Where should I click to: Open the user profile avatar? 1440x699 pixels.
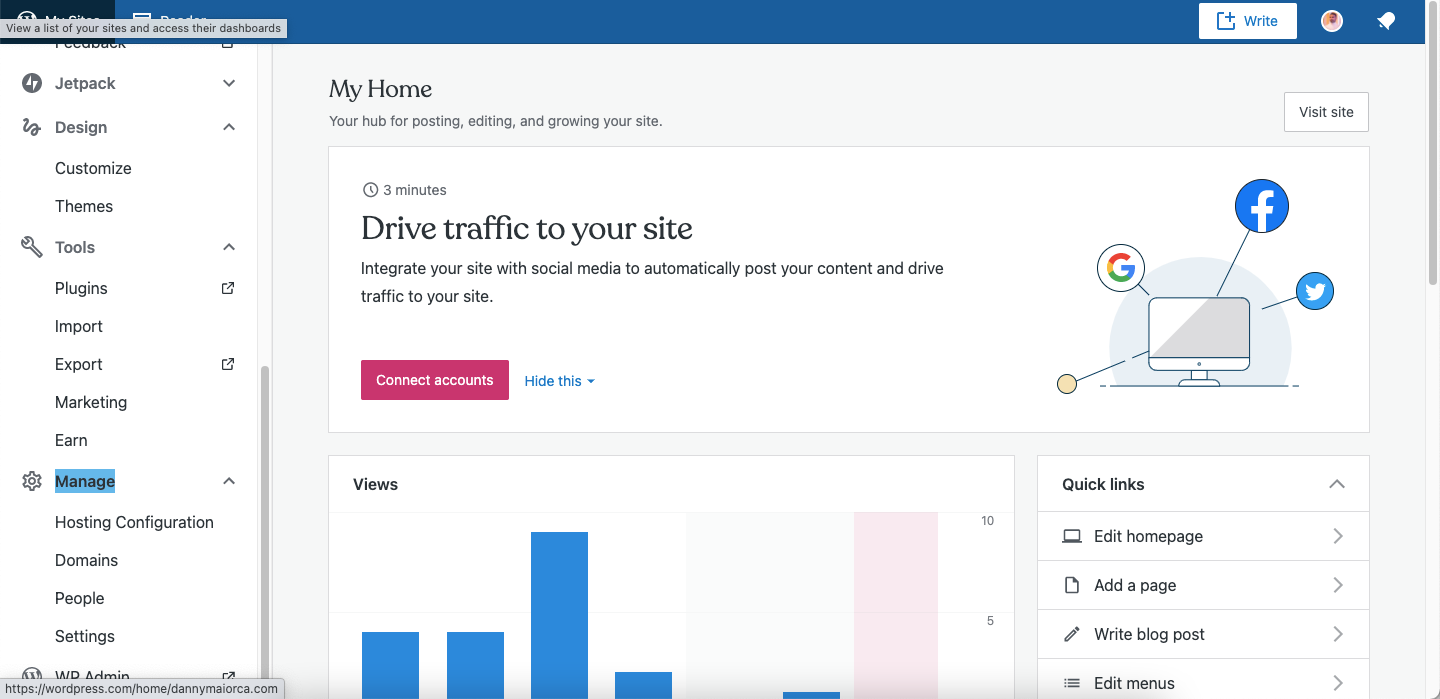click(x=1332, y=21)
